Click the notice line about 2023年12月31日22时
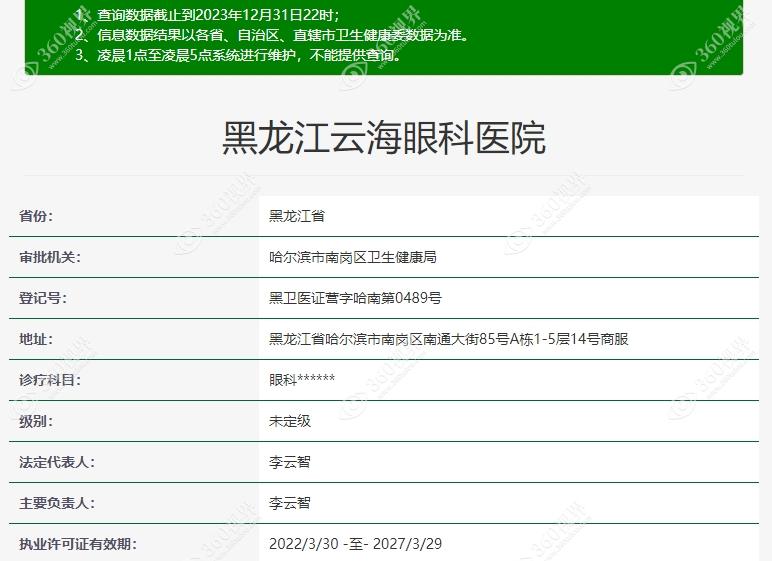Screen dimensions: 772x561 [208, 15]
